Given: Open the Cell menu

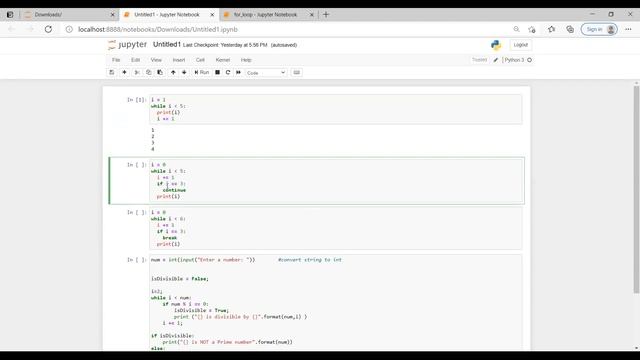Looking at the screenshot, I should [x=200, y=60].
